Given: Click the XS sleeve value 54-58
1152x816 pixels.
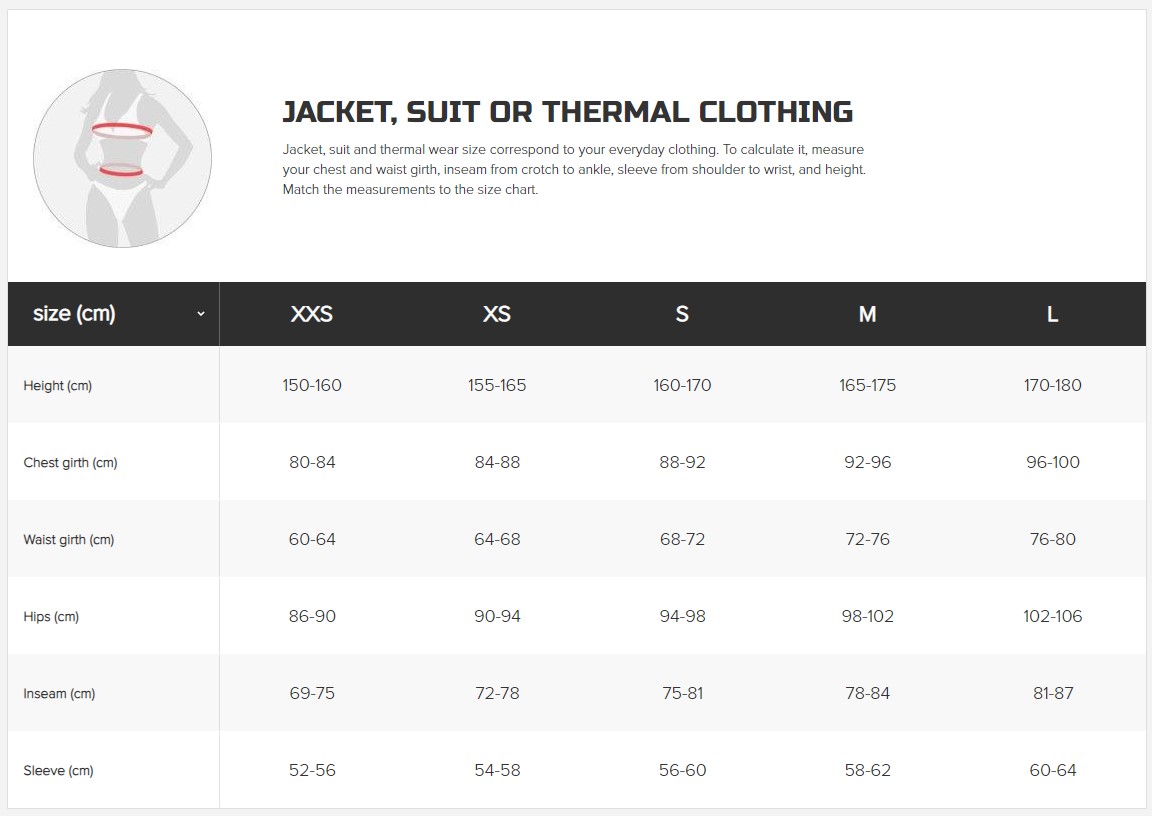Looking at the screenshot, I should tap(497, 770).
